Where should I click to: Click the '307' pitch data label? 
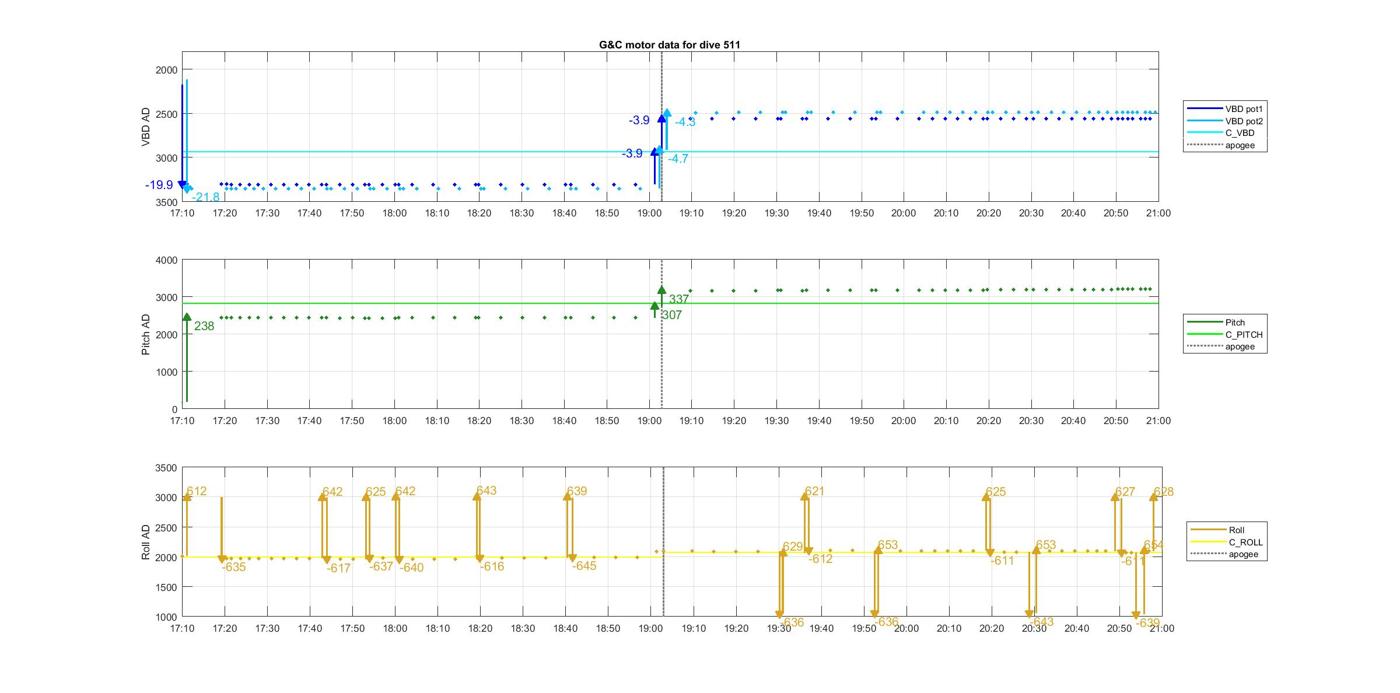pos(671,314)
